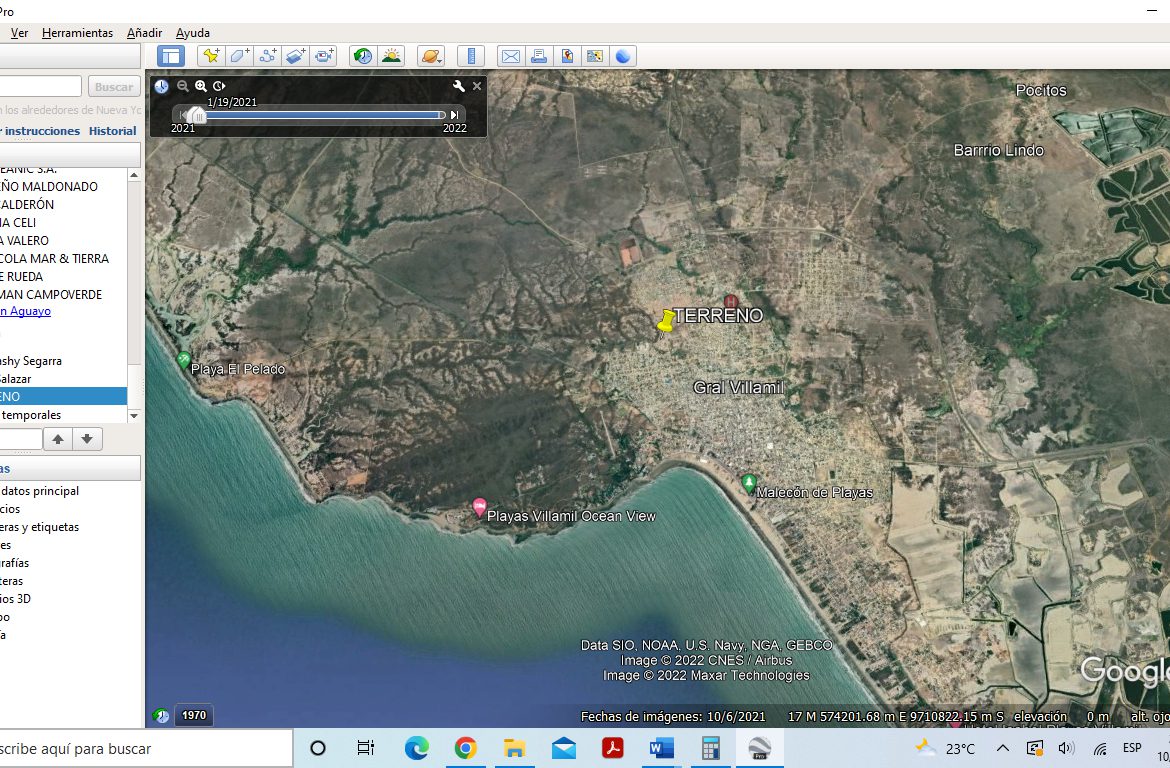This screenshot has height=768, width=1170.
Task: Add an image overlay from the toolbar
Action: (x=295, y=56)
